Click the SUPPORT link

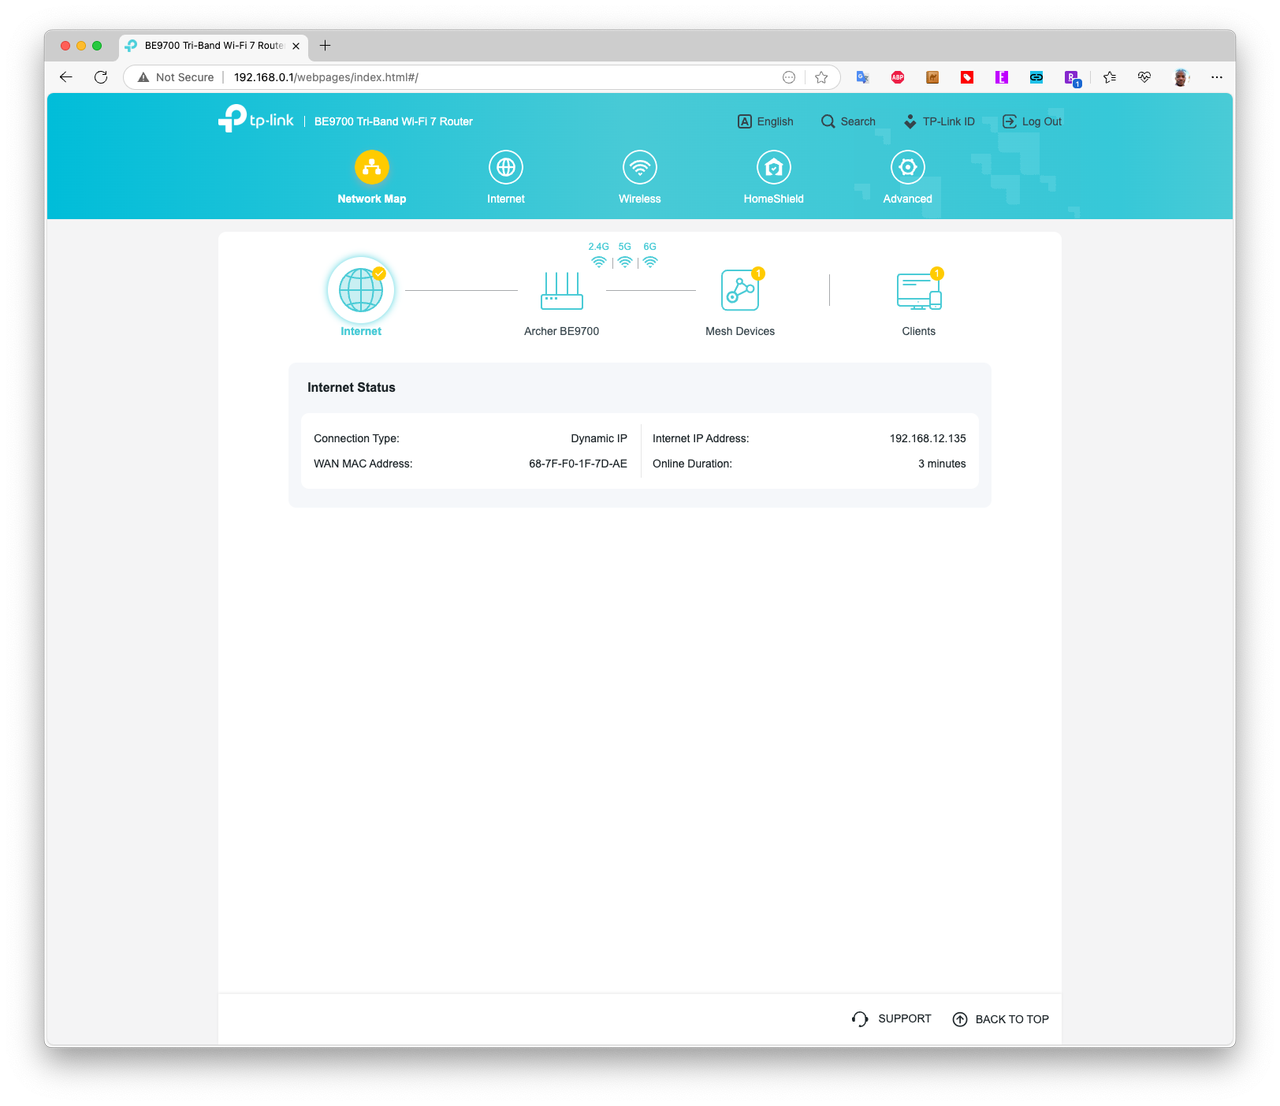tap(891, 1019)
